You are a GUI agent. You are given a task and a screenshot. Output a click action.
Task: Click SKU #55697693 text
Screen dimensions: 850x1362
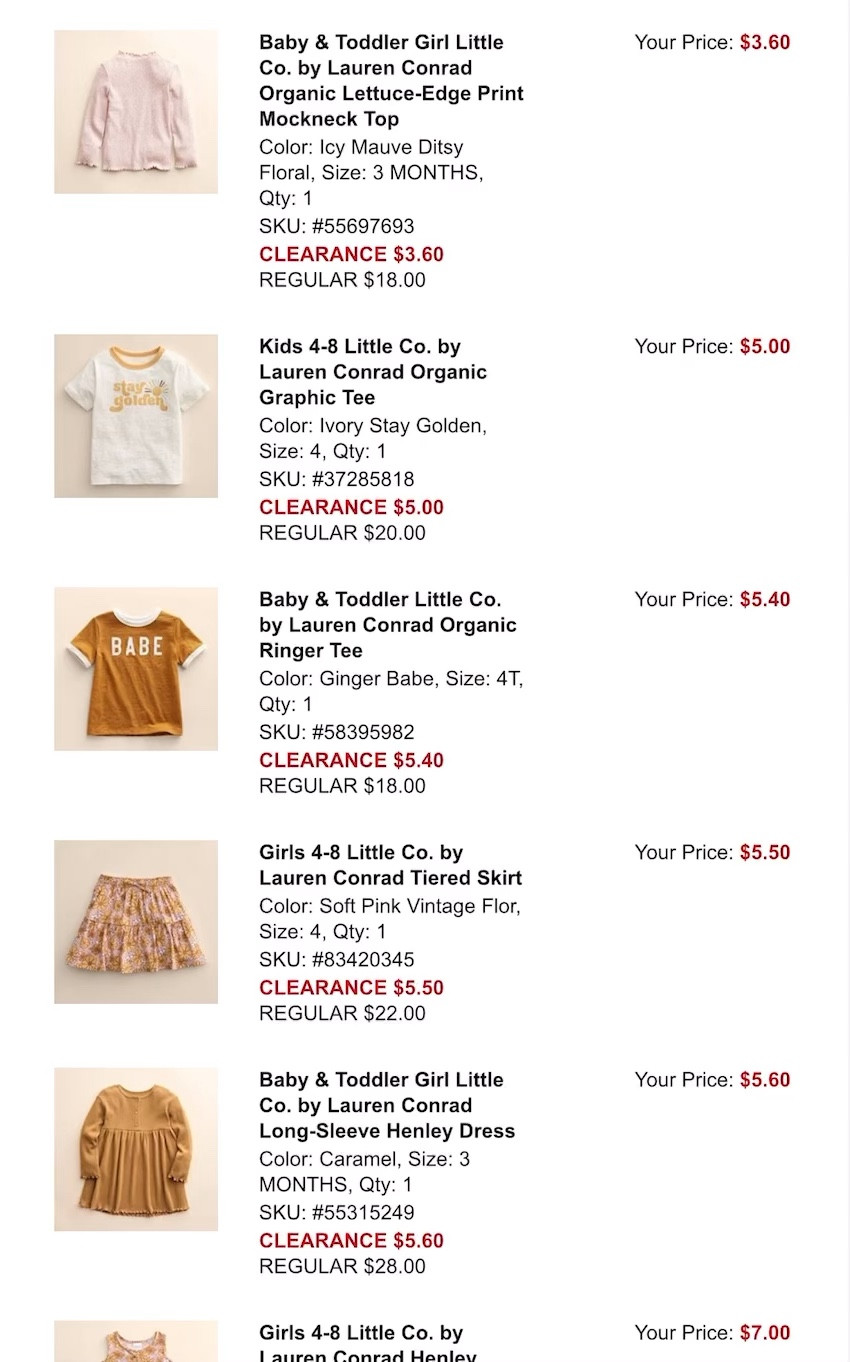tap(336, 226)
